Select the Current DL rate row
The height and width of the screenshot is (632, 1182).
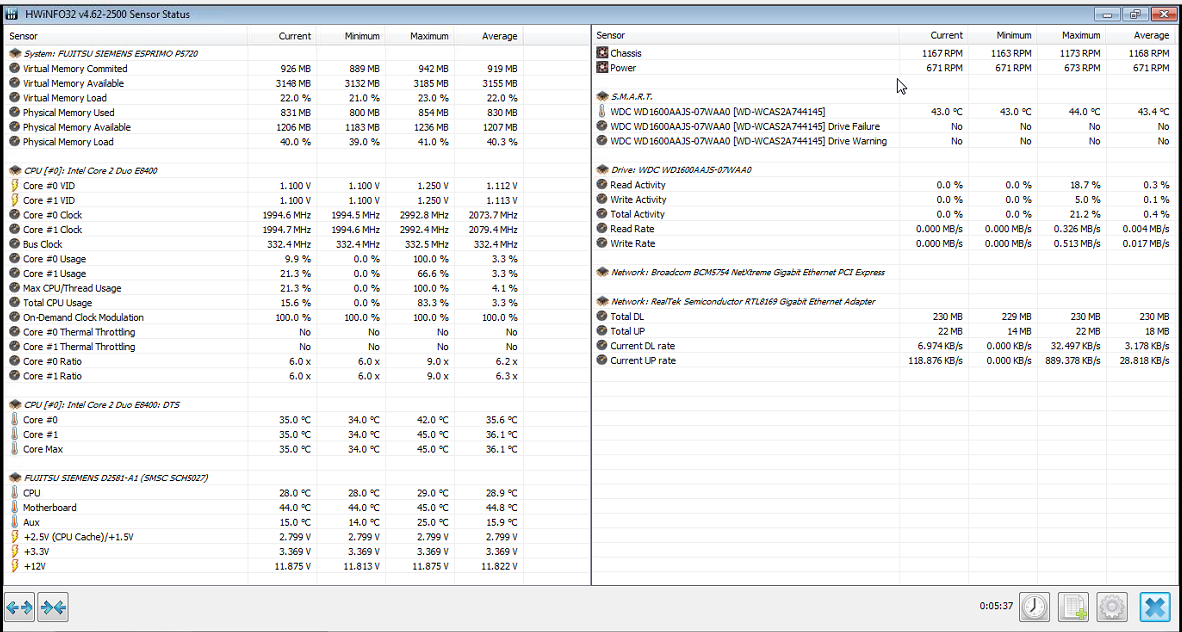(883, 346)
